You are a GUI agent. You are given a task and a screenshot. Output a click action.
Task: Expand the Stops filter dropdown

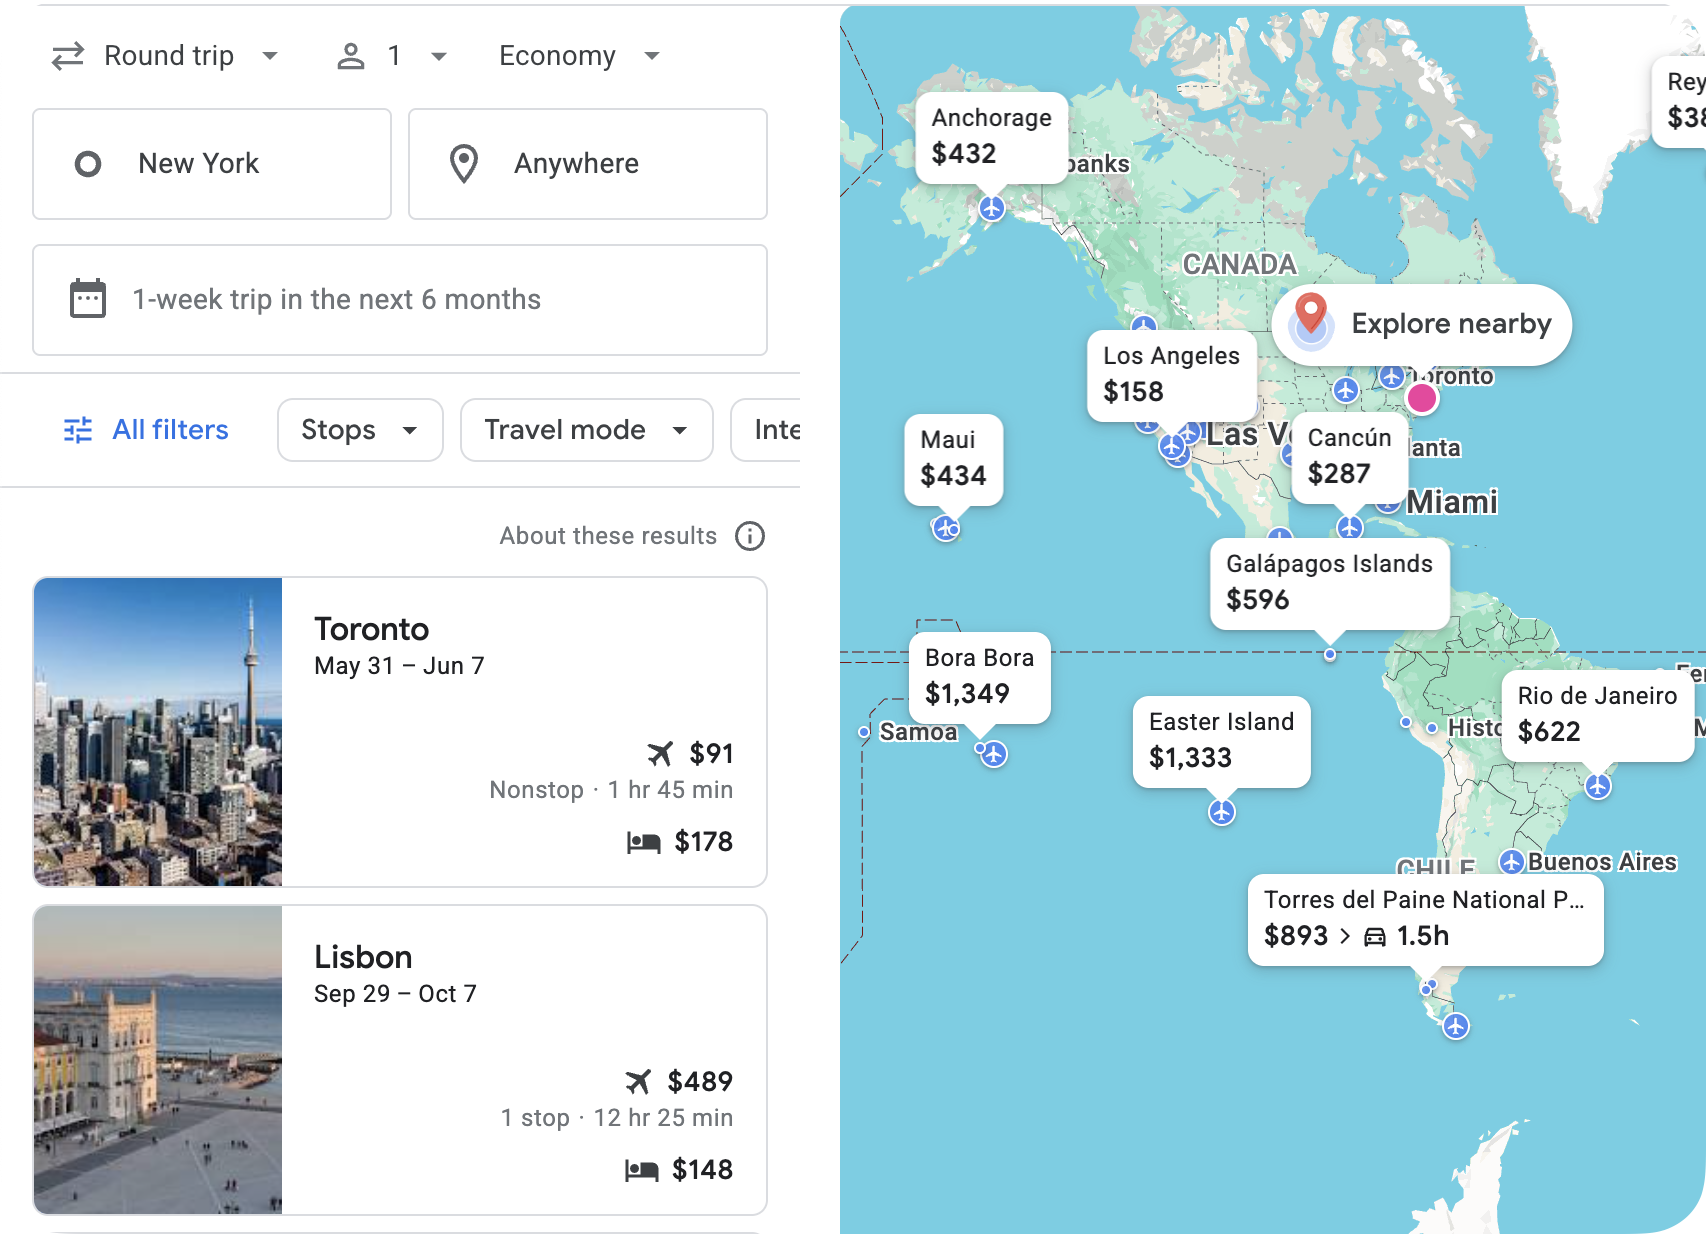(359, 430)
